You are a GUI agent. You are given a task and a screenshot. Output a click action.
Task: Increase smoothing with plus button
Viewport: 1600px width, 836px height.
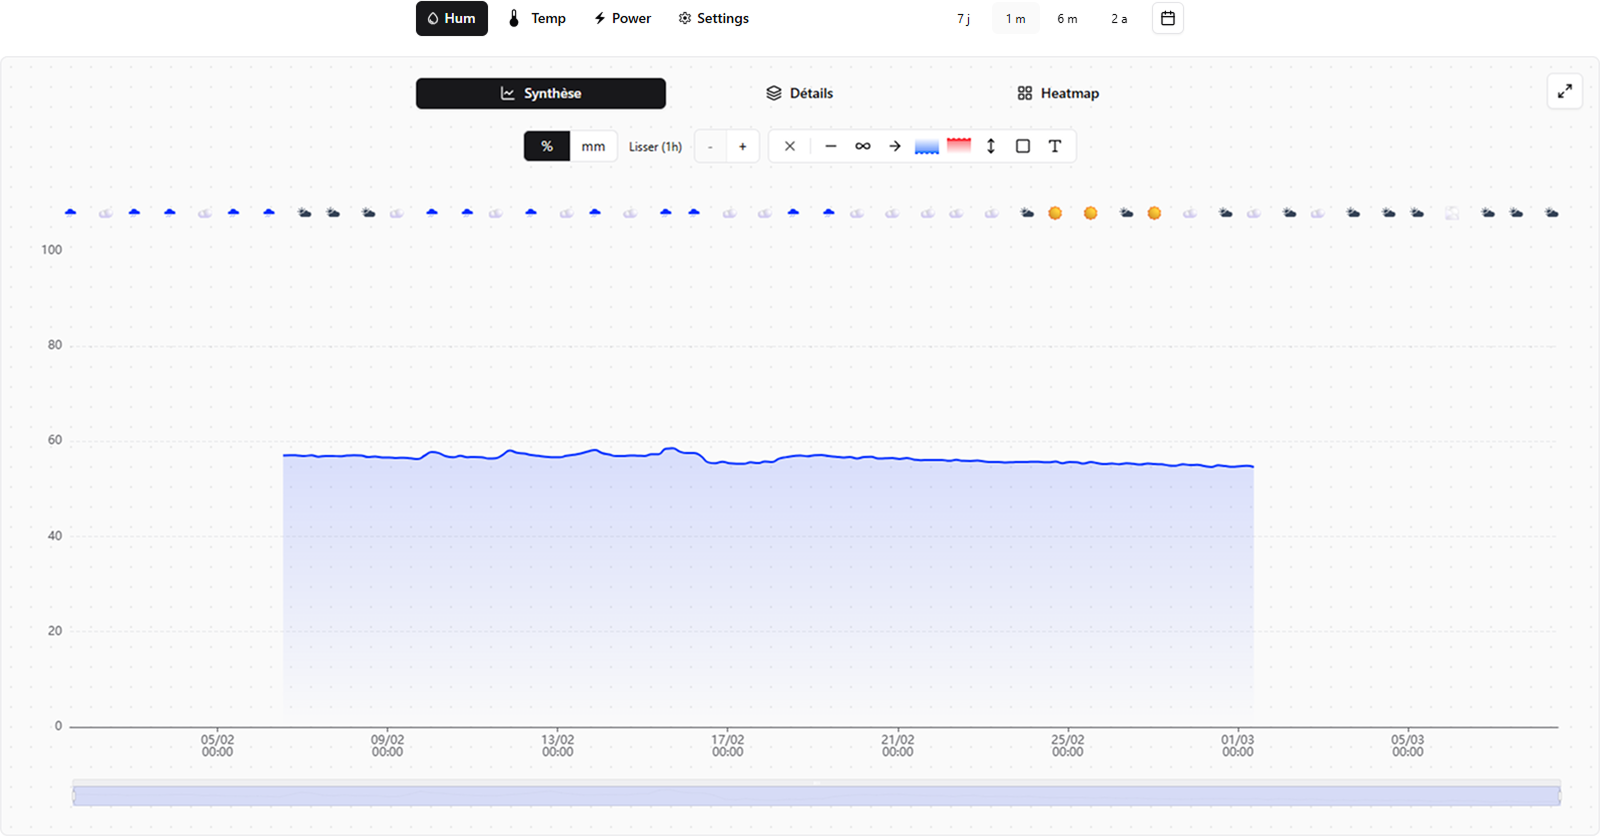point(742,146)
